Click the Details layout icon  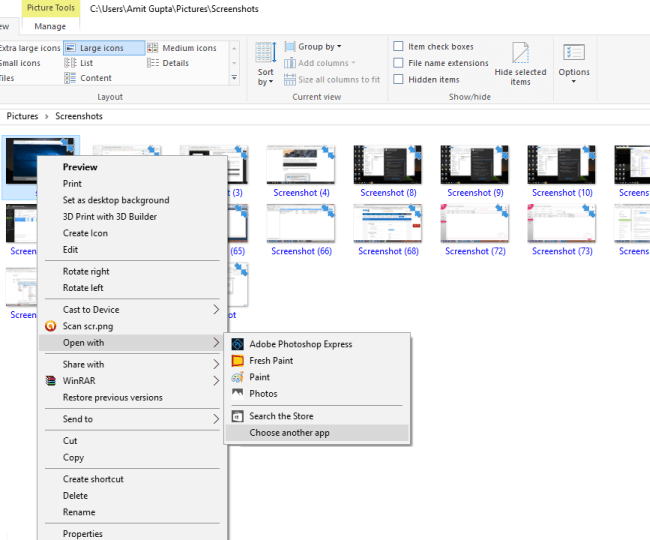pos(153,63)
